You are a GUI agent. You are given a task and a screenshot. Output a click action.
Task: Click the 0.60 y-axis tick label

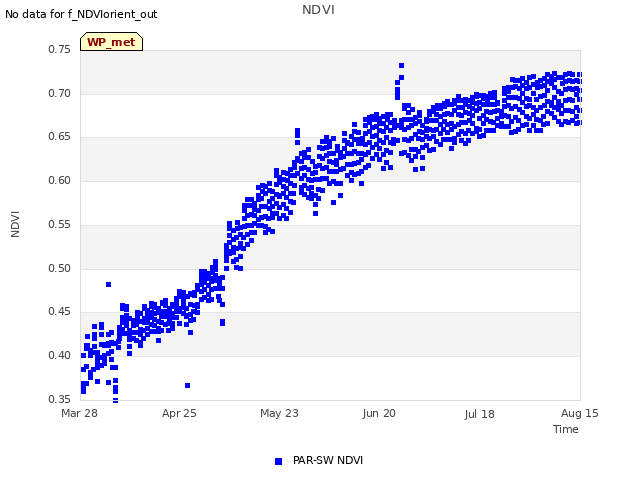[x=60, y=180]
